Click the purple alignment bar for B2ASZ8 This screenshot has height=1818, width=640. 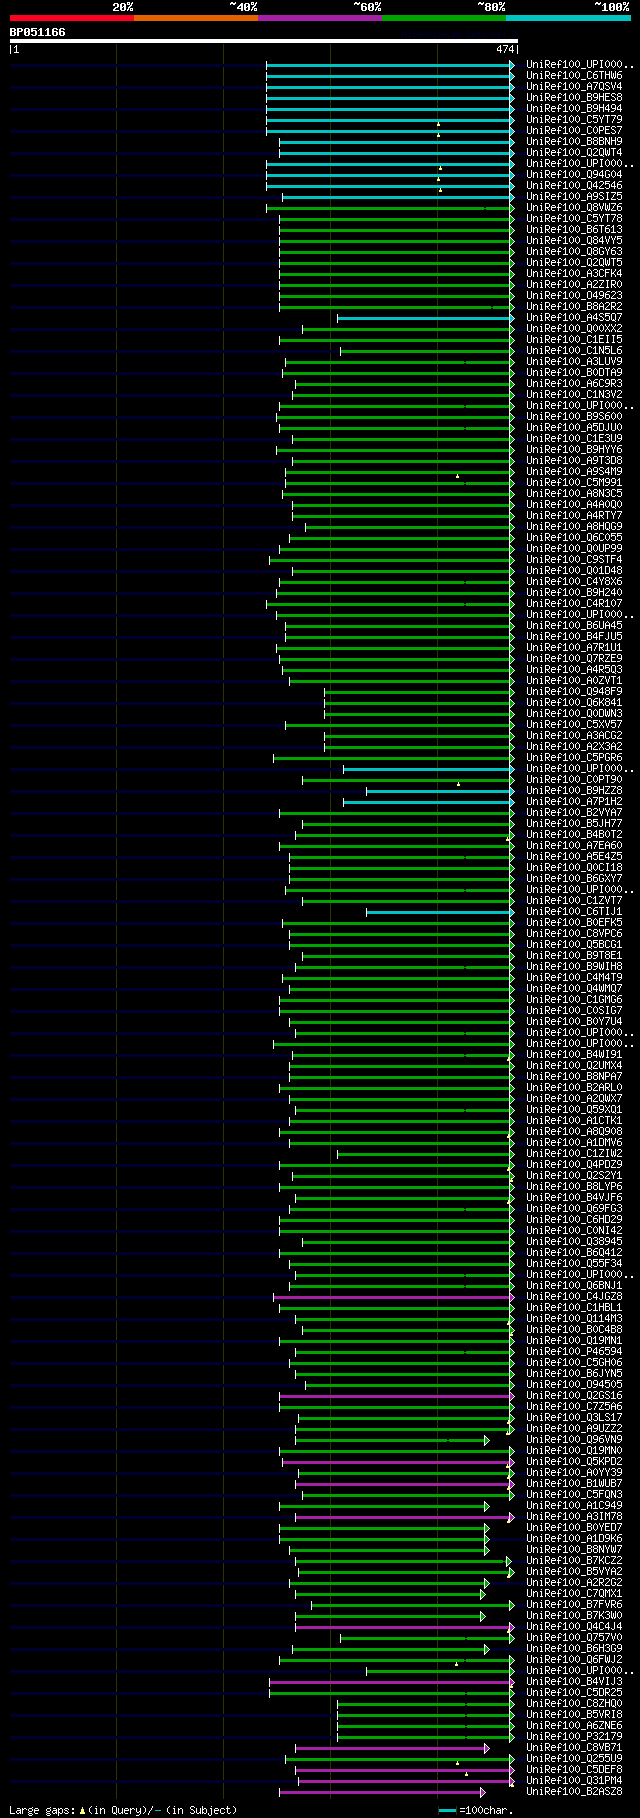(x=382, y=1792)
